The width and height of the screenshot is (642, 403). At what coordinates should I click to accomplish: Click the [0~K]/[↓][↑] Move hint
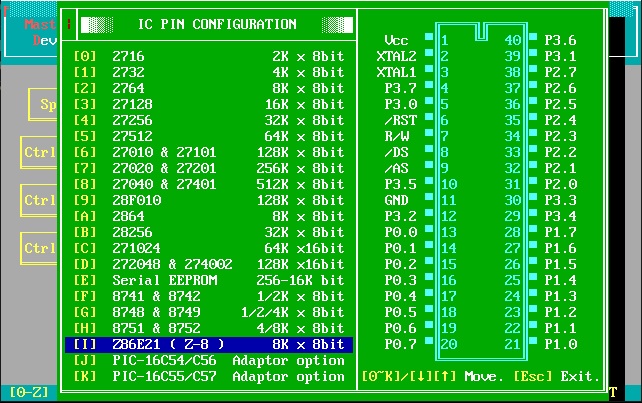(x=433, y=376)
